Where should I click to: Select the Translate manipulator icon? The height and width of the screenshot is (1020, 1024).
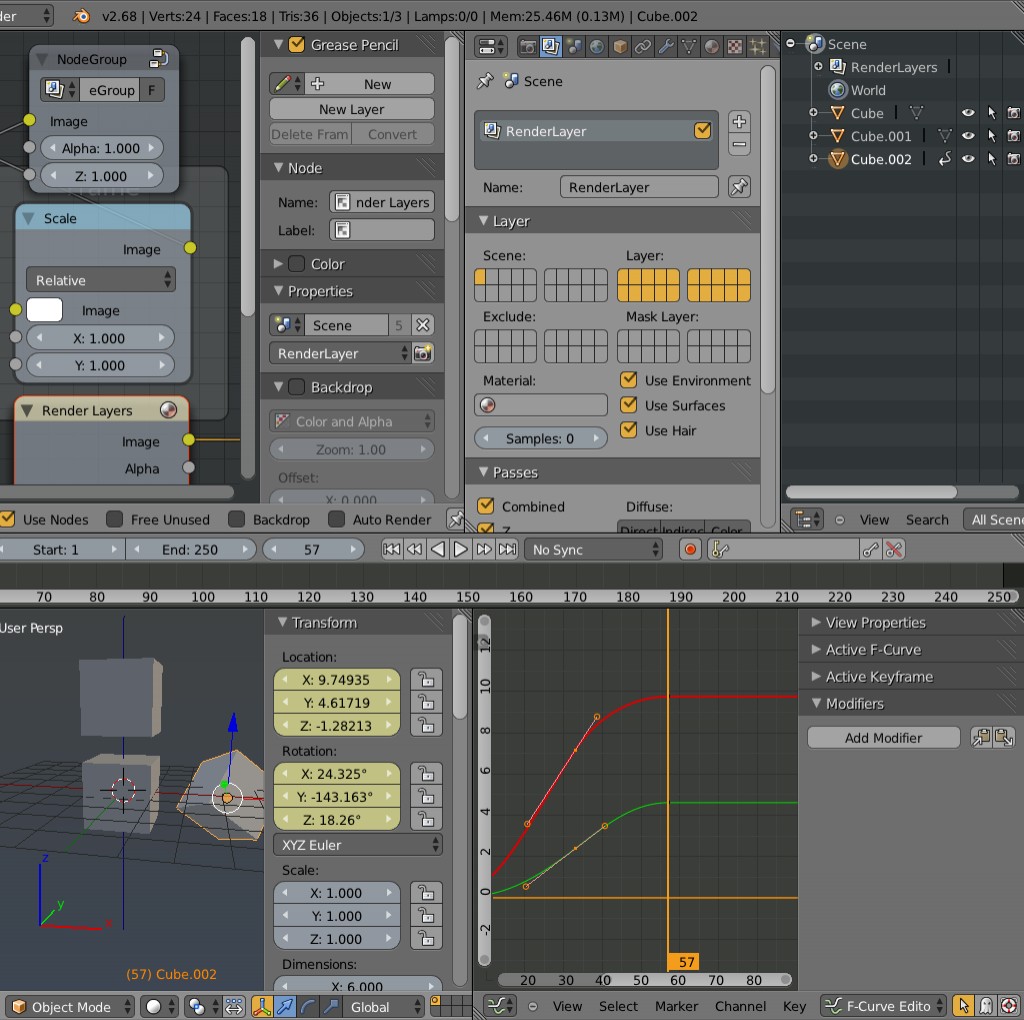coord(283,1007)
